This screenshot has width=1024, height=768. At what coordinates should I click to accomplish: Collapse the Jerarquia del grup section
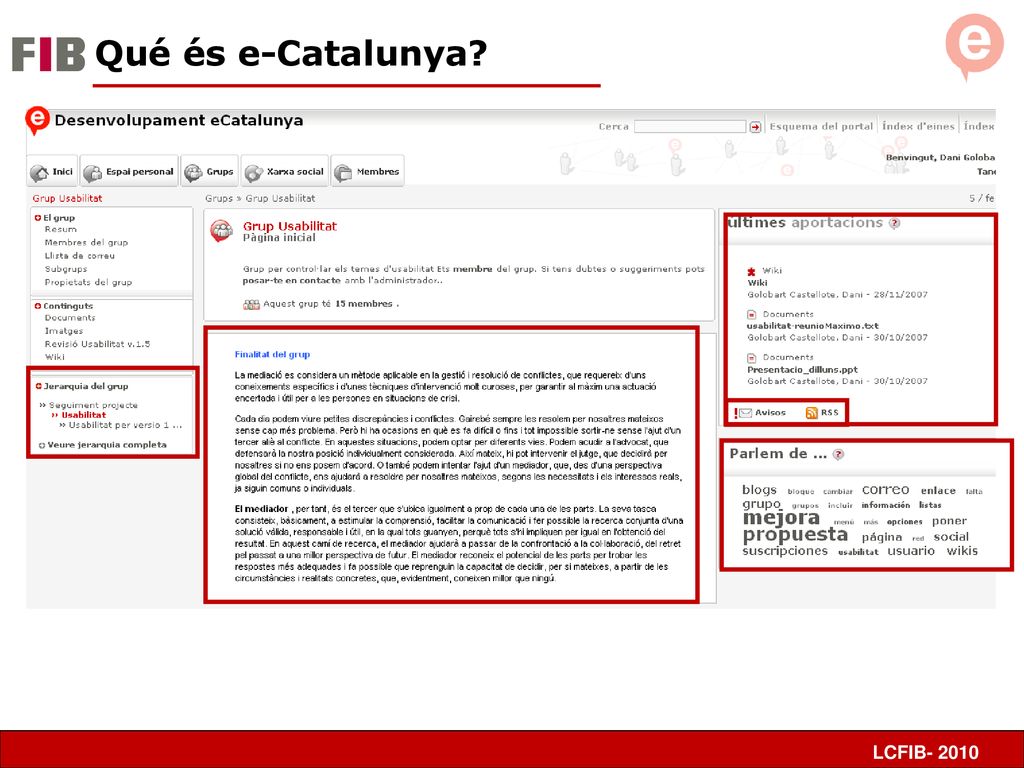pyautogui.click(x=39, y=386)
